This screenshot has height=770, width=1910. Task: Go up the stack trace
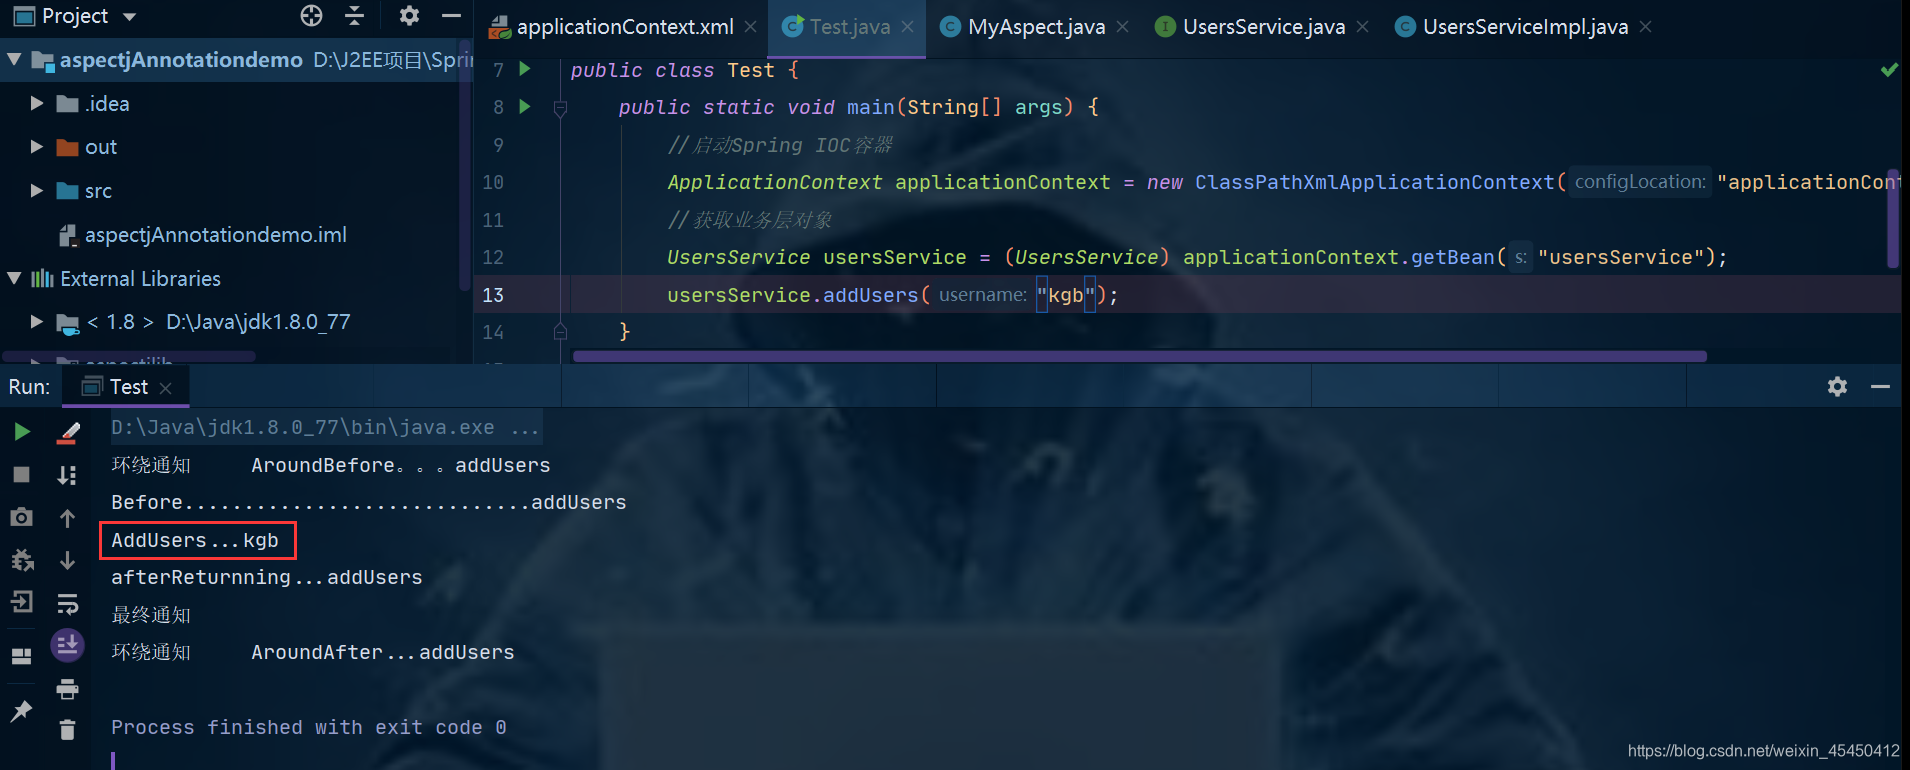pos(67,518)
